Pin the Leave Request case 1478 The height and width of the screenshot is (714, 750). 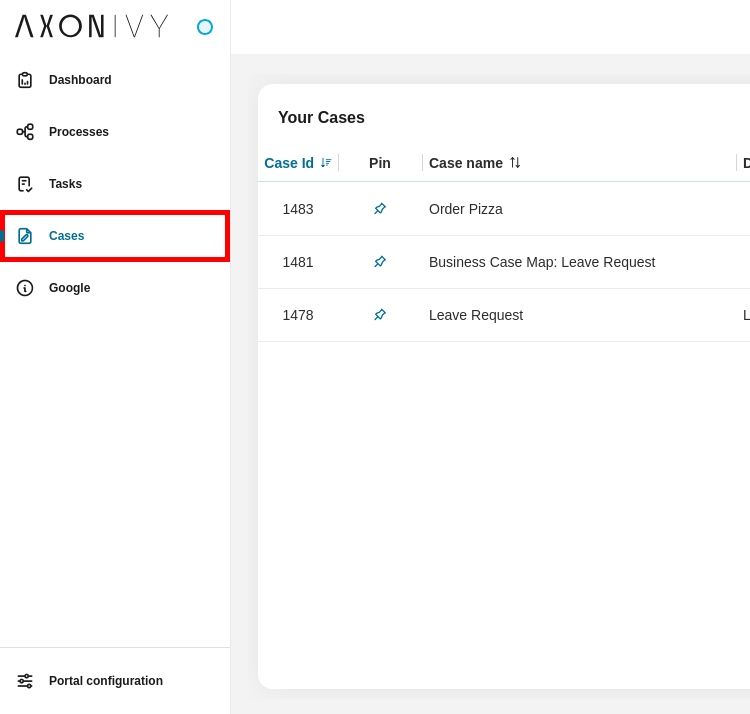pos(380,315)
